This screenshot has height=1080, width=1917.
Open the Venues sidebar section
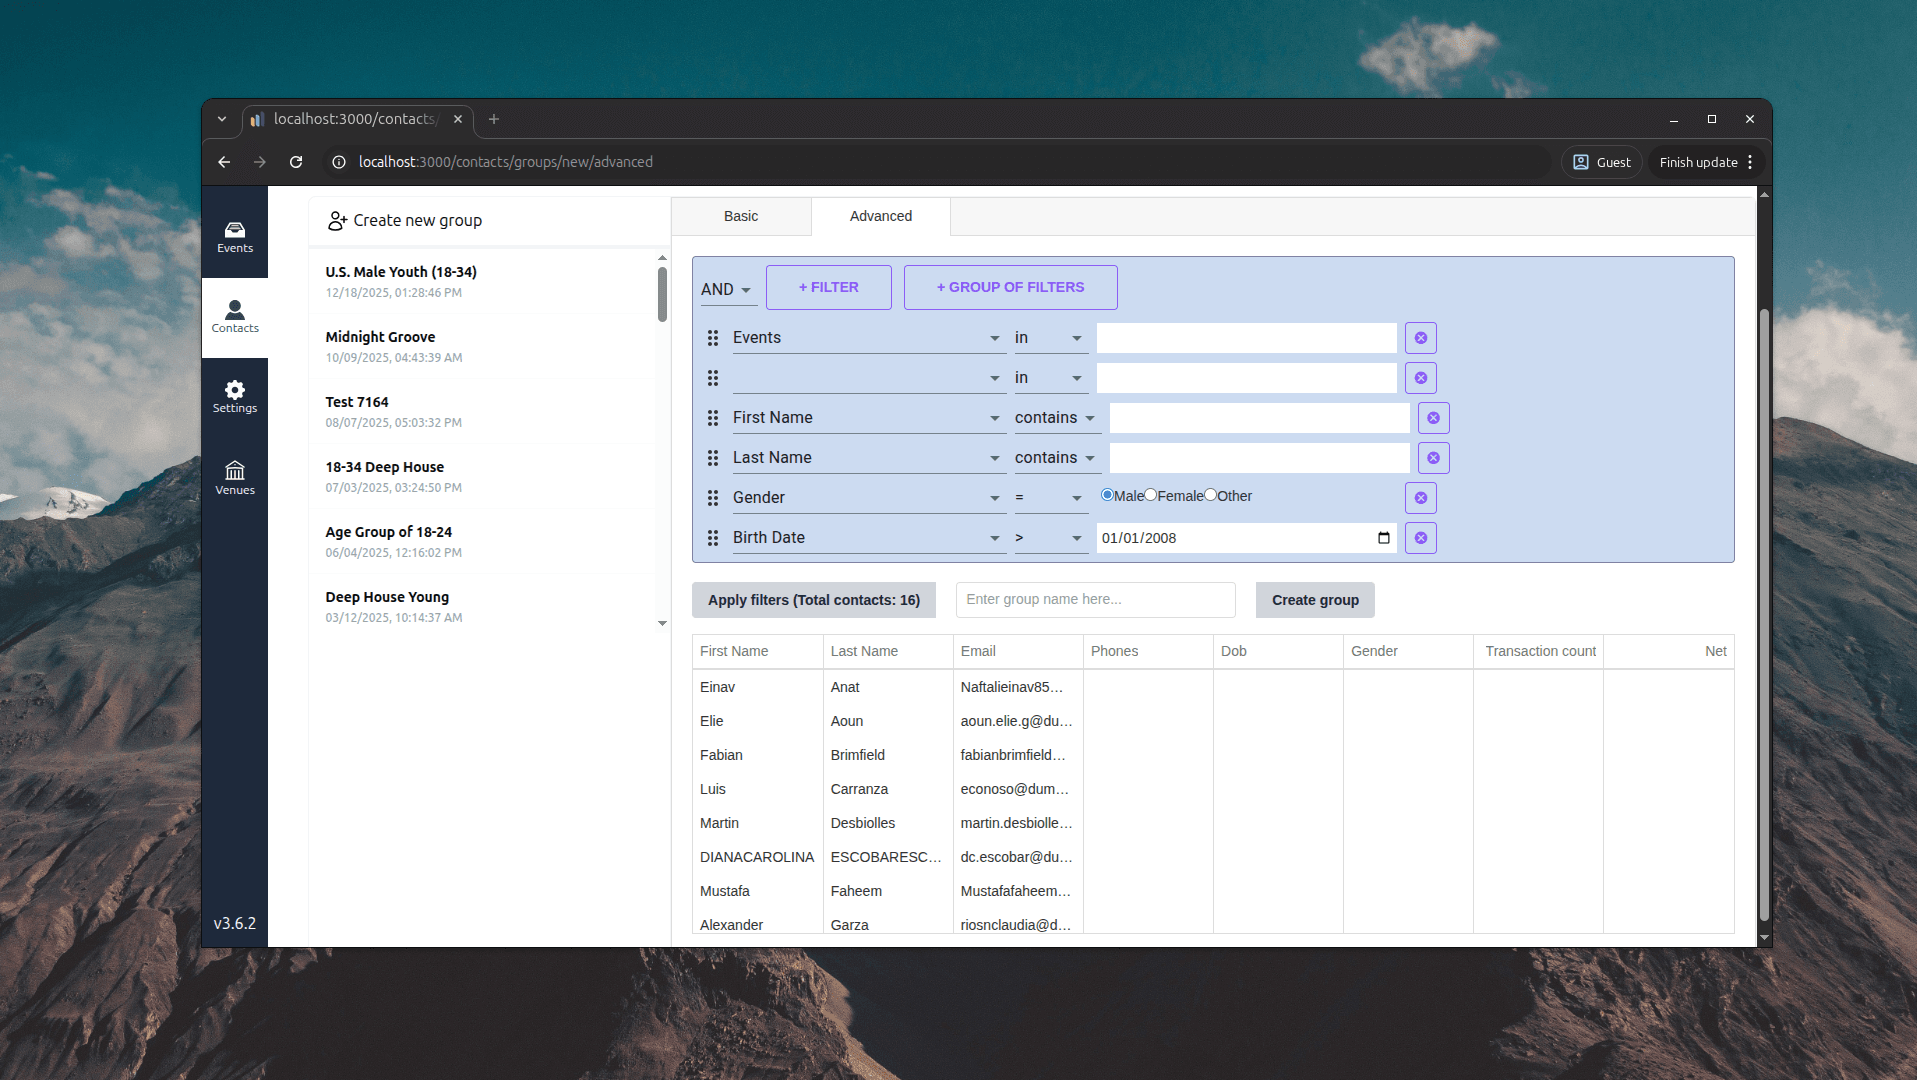[234, 478]
